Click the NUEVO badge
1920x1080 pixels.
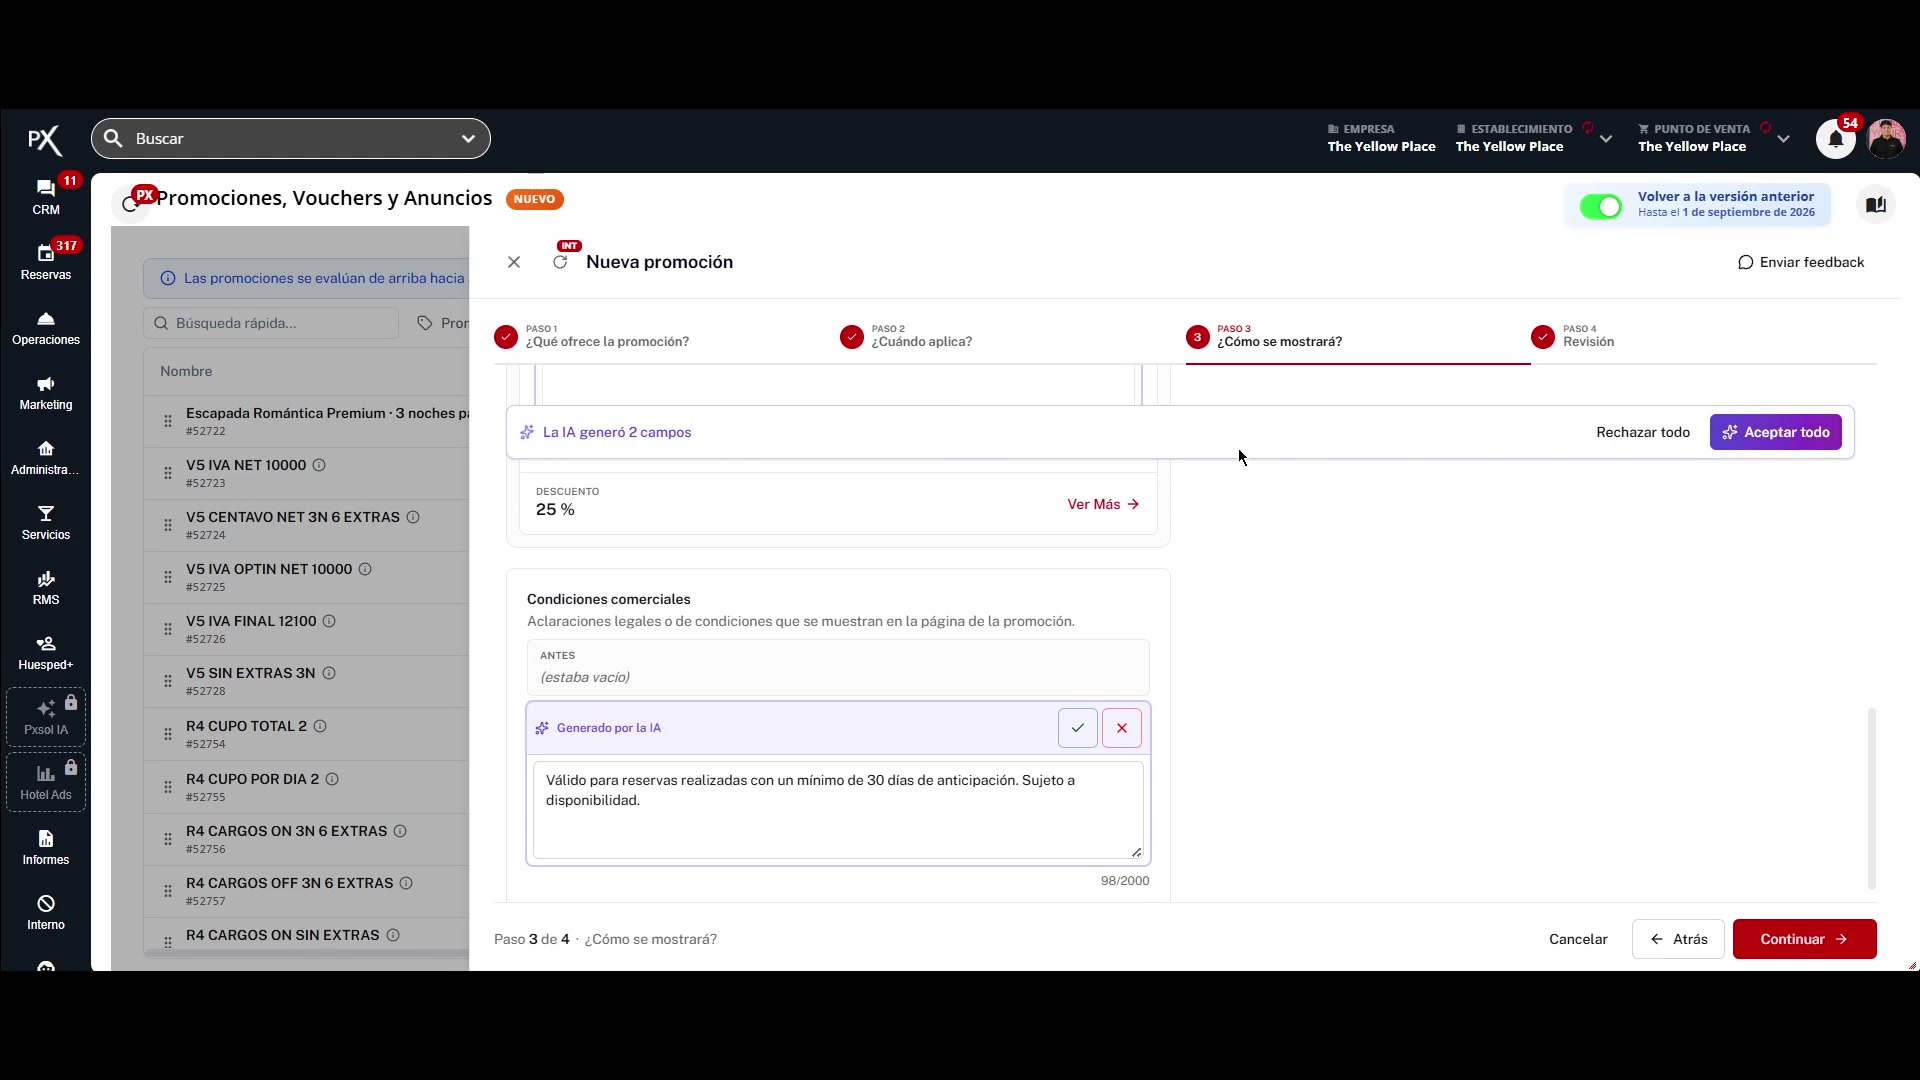(x=535, y=199)
